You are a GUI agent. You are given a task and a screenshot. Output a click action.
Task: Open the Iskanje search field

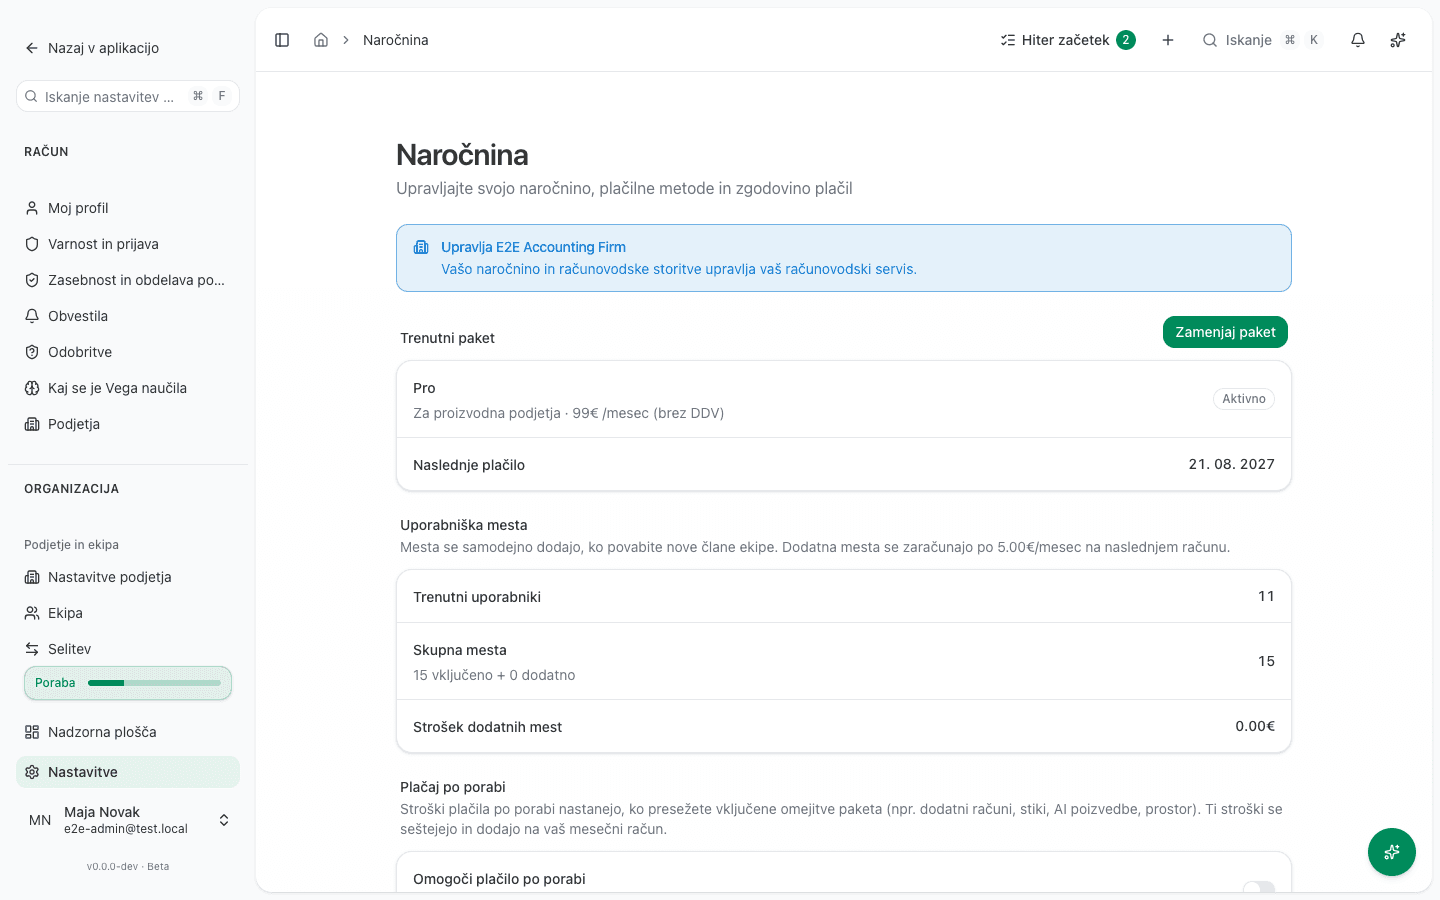(x=1263, y=40)
